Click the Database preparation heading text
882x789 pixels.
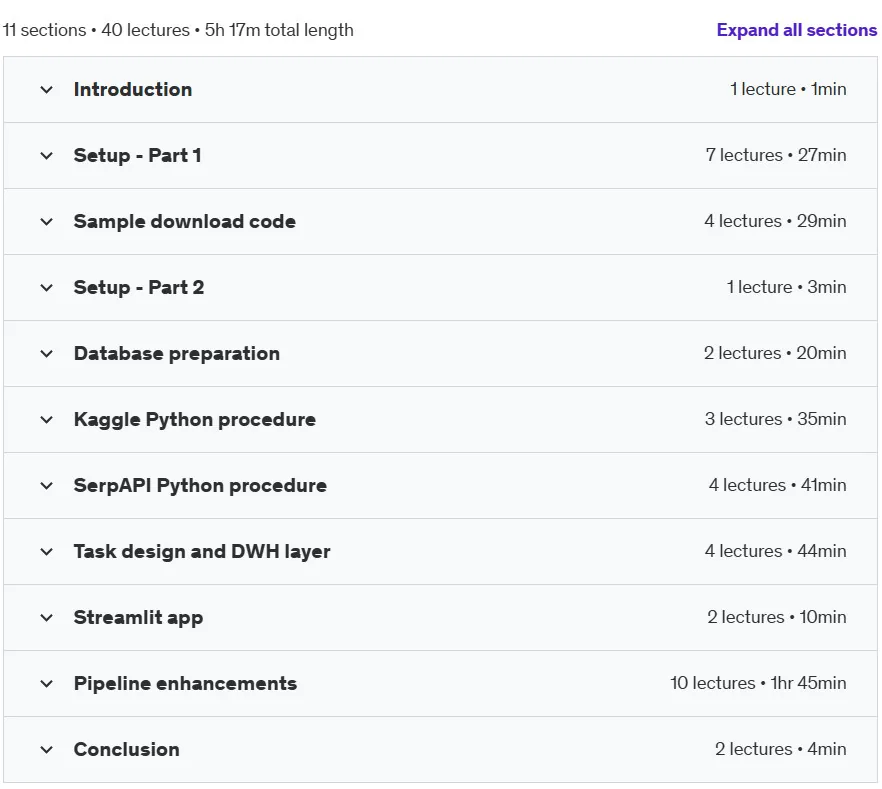177,354
